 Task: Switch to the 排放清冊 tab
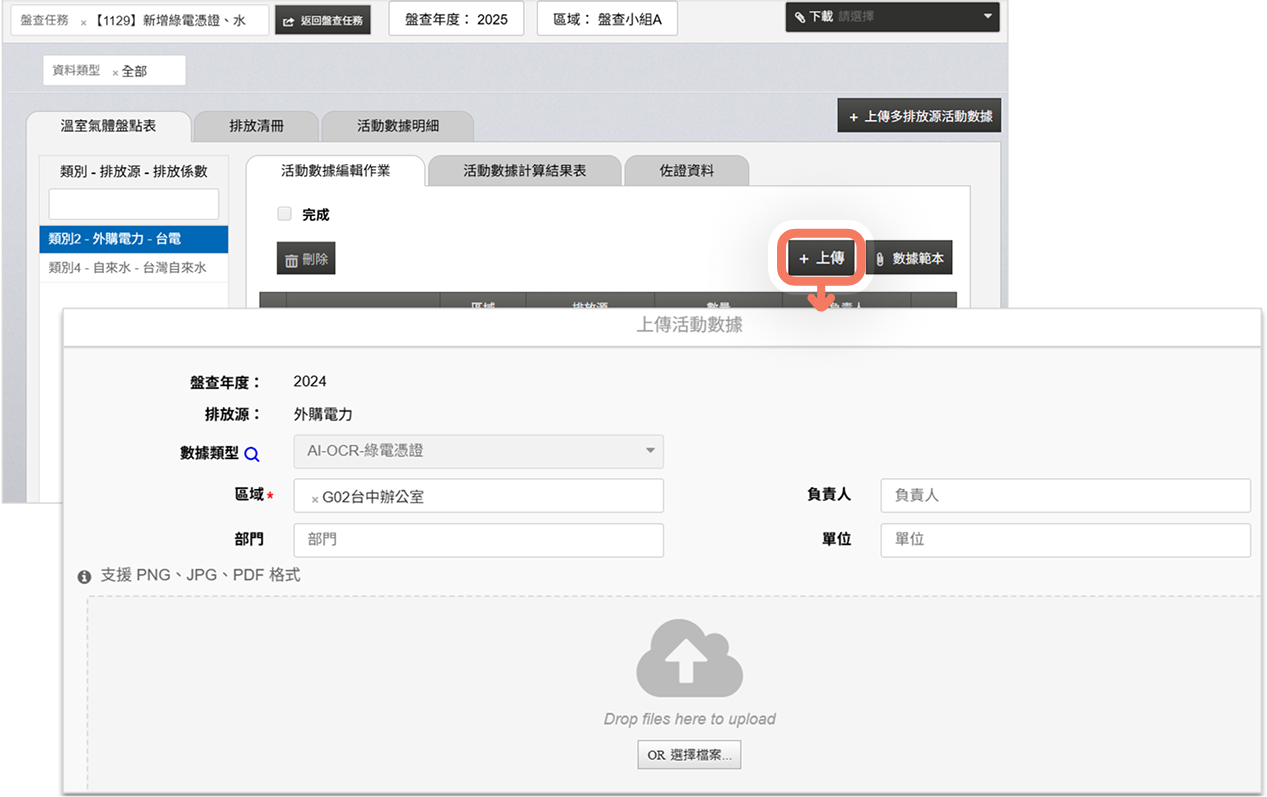256,126
